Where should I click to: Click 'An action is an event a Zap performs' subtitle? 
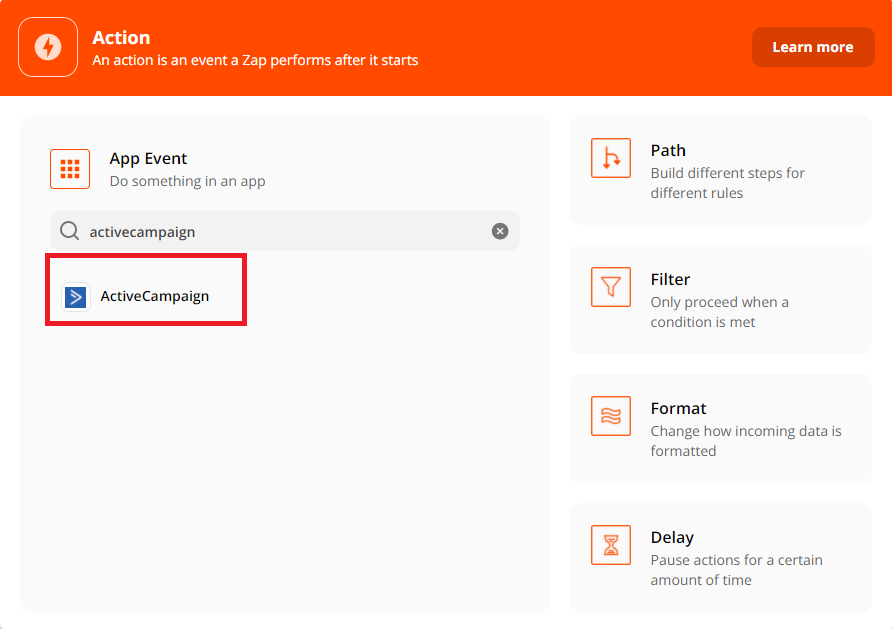pos(255,60)
